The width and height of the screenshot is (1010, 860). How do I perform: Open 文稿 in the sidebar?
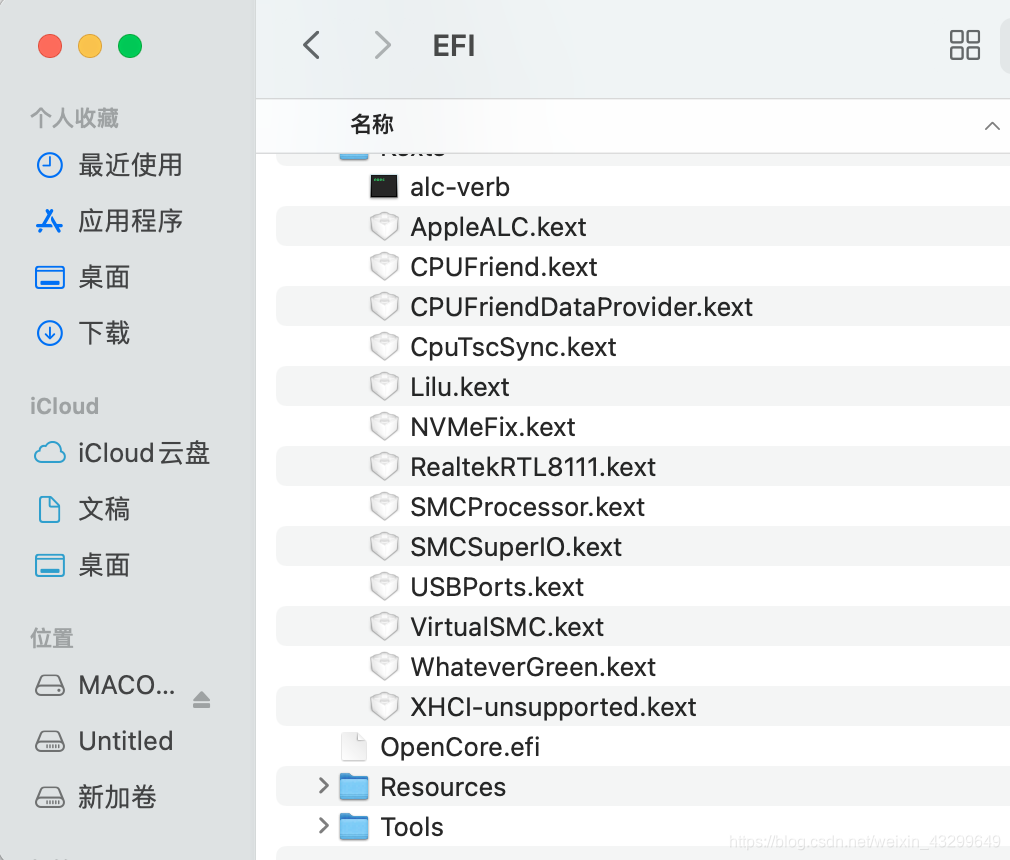tap(104, 509)
